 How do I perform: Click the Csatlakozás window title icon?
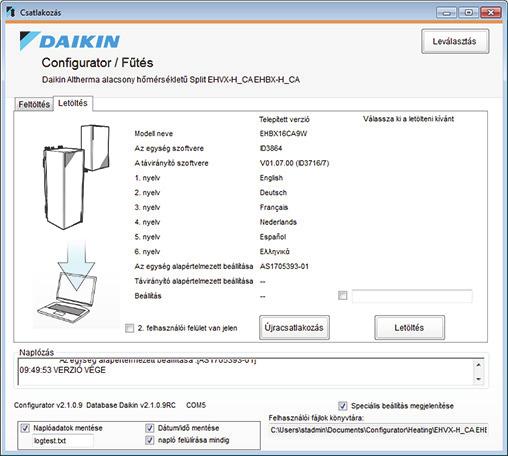[x=11, y=12]
